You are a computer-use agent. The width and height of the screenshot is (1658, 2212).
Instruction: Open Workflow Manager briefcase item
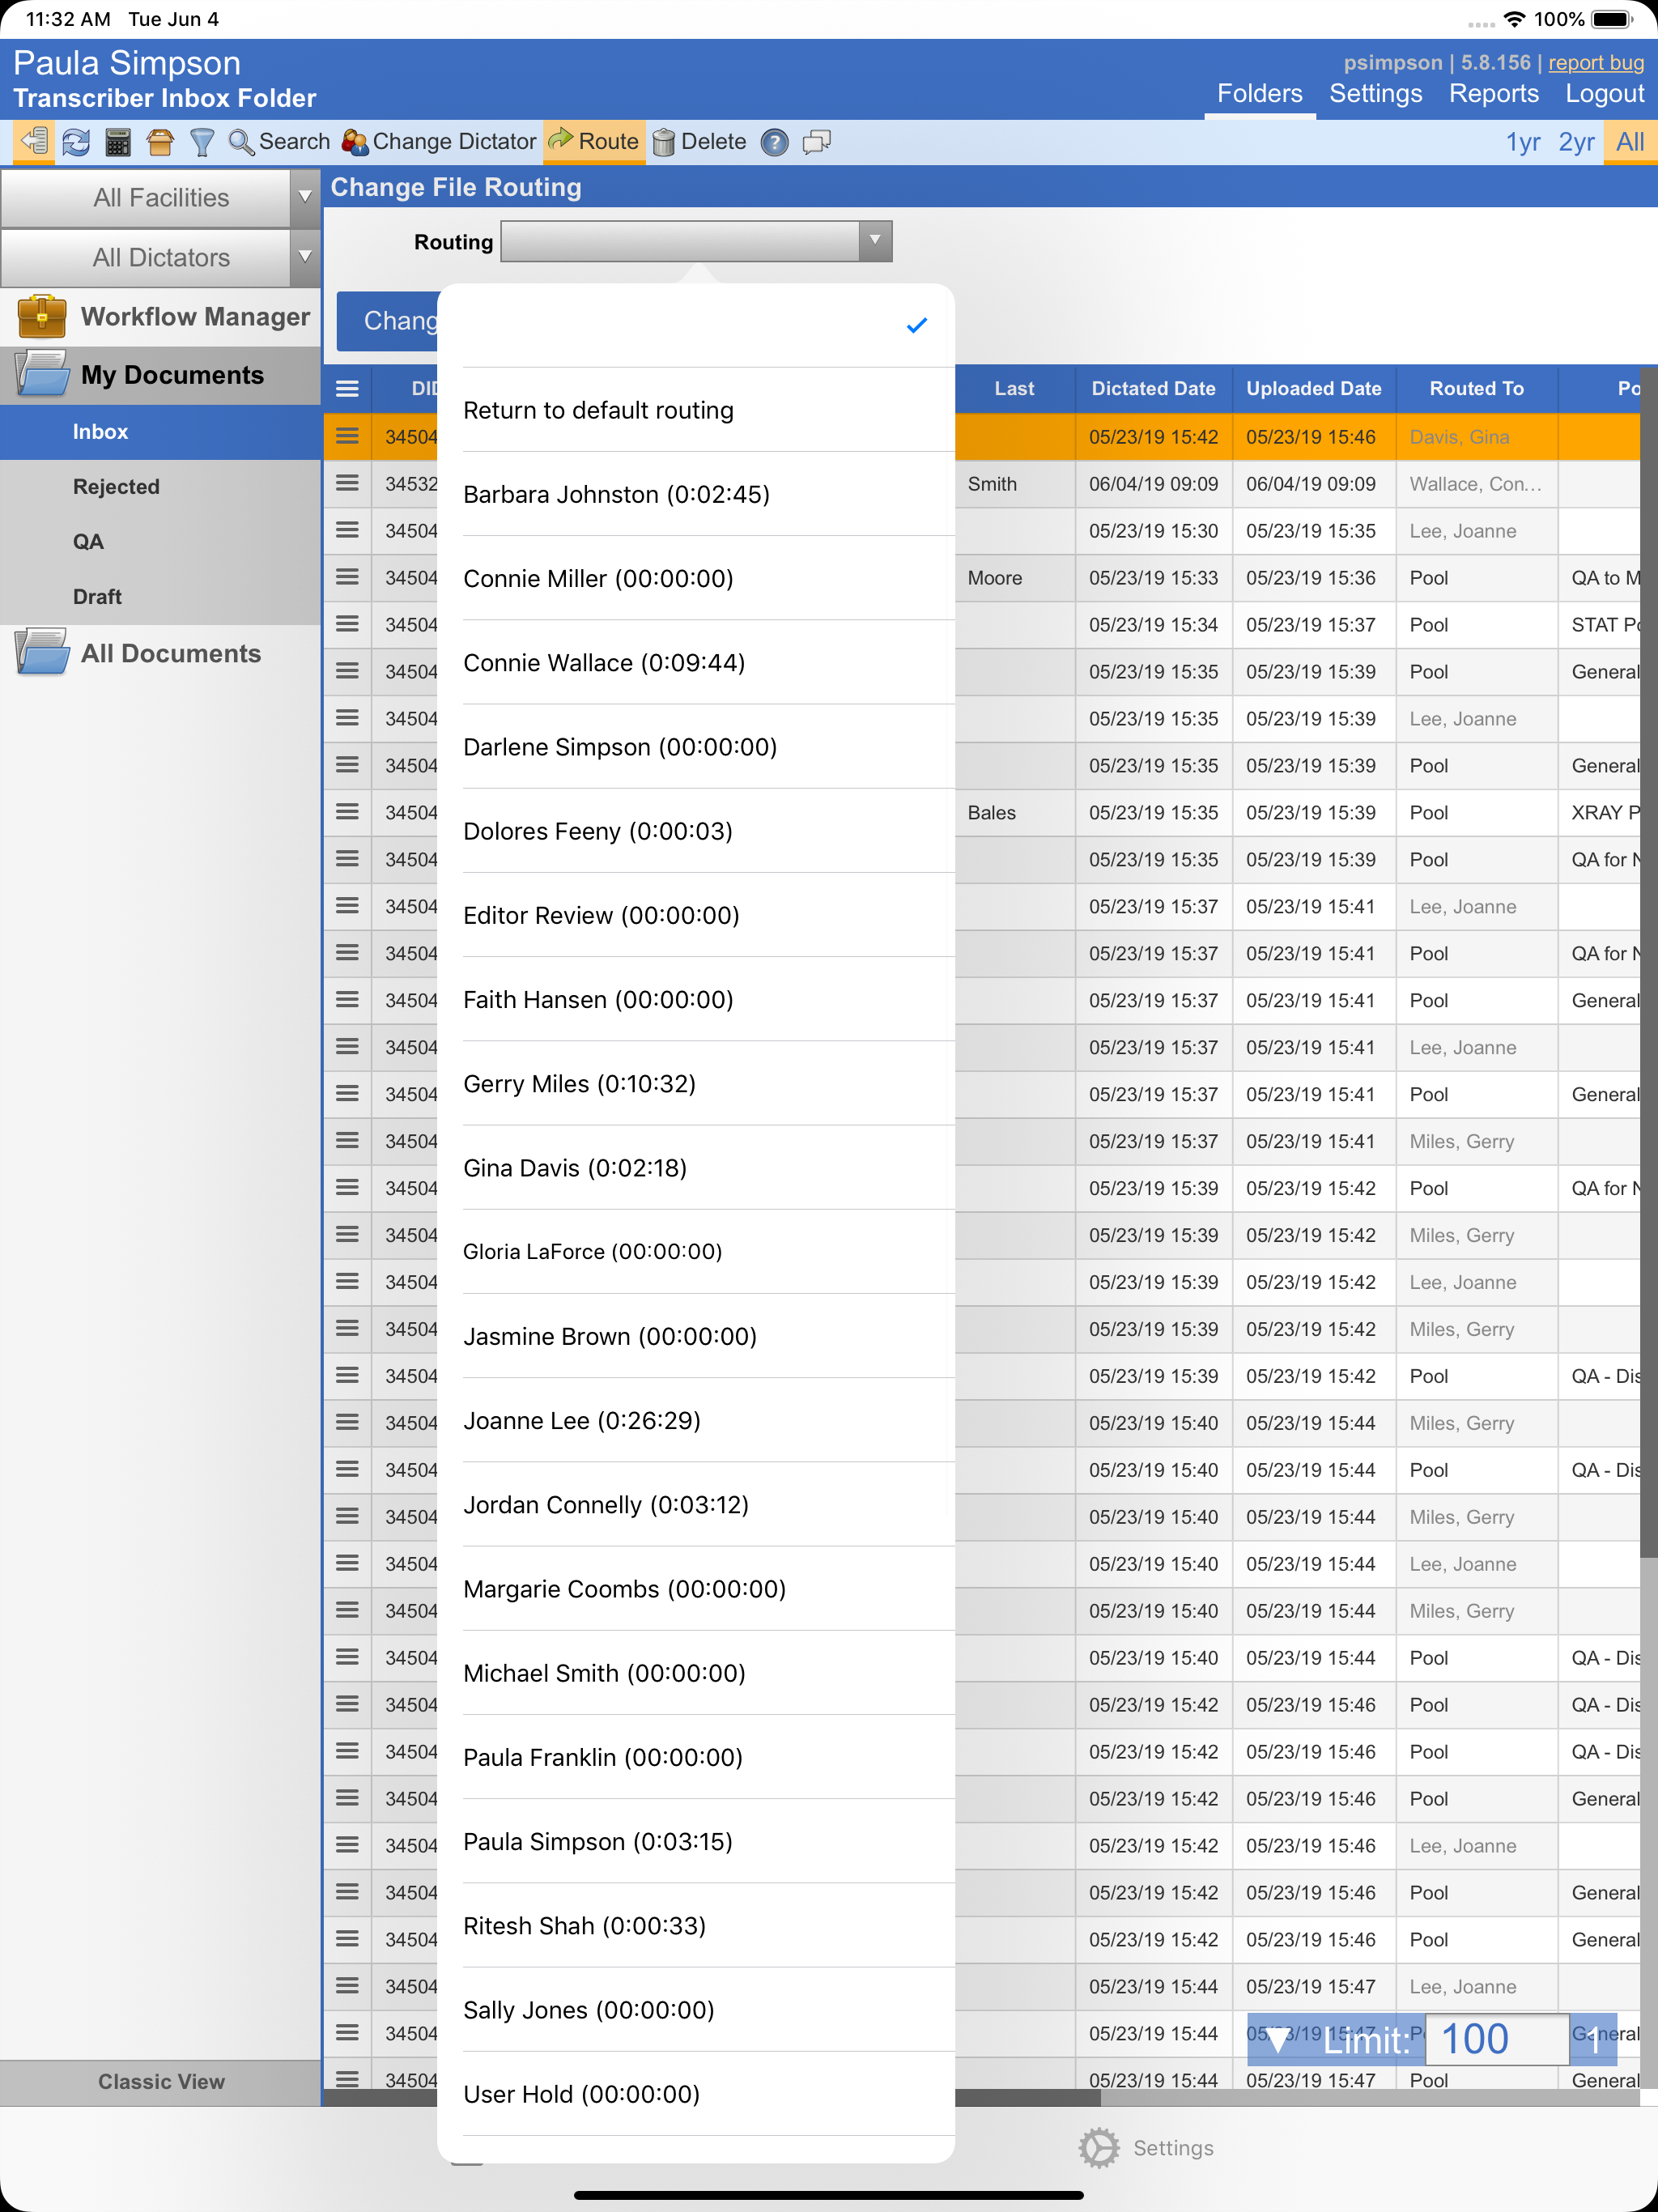pos(160,317)
